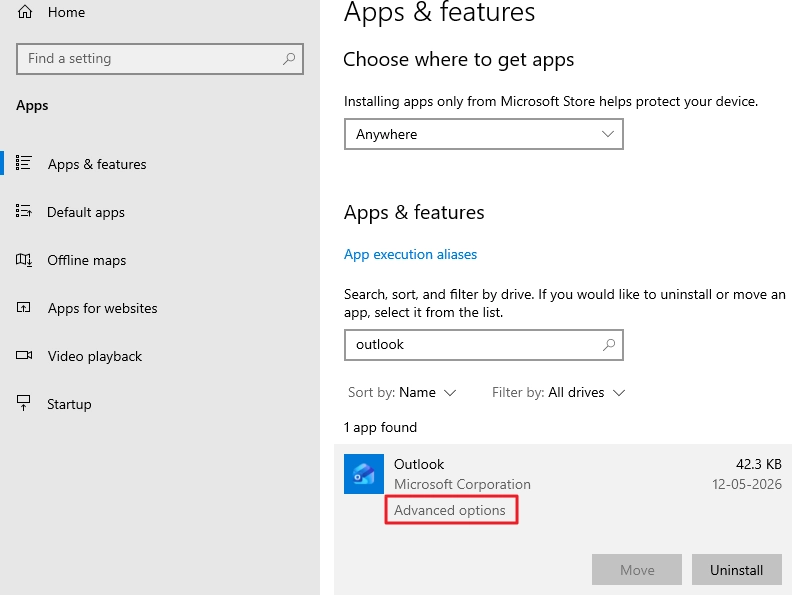Click the Video playback camera icon

point(24,355)
